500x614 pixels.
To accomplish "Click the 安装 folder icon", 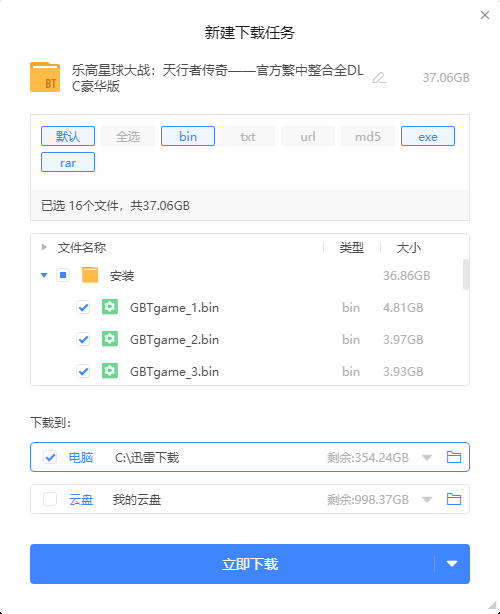I will pos(90,275).
